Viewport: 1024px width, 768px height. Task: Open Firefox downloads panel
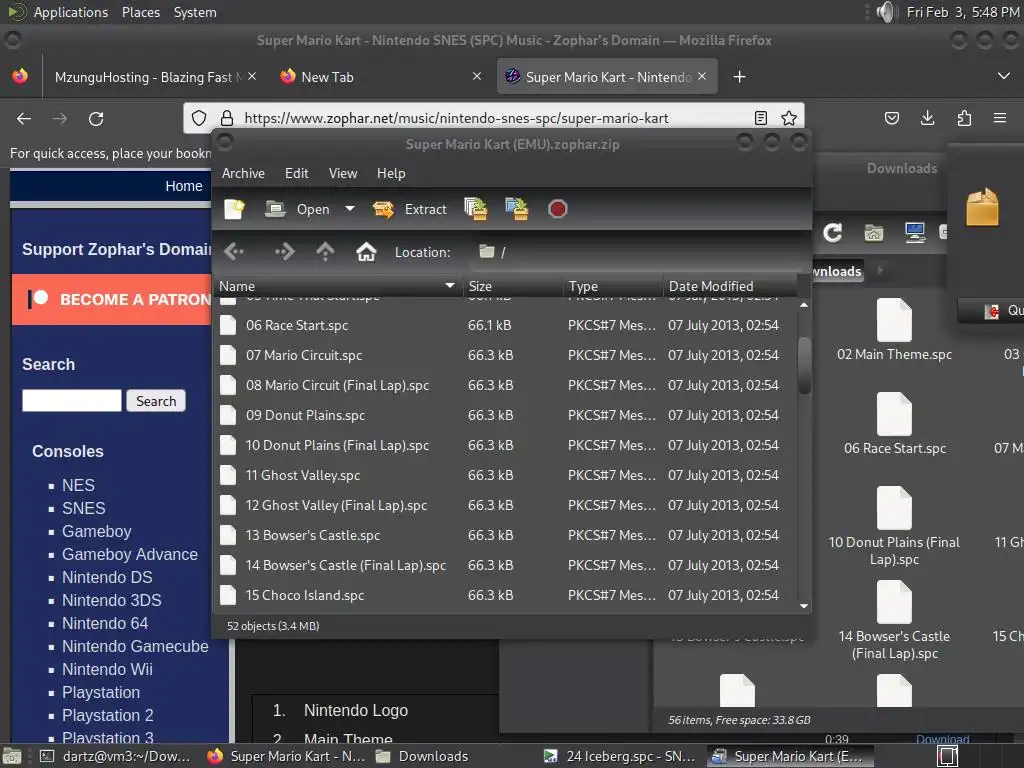(927, 118)
